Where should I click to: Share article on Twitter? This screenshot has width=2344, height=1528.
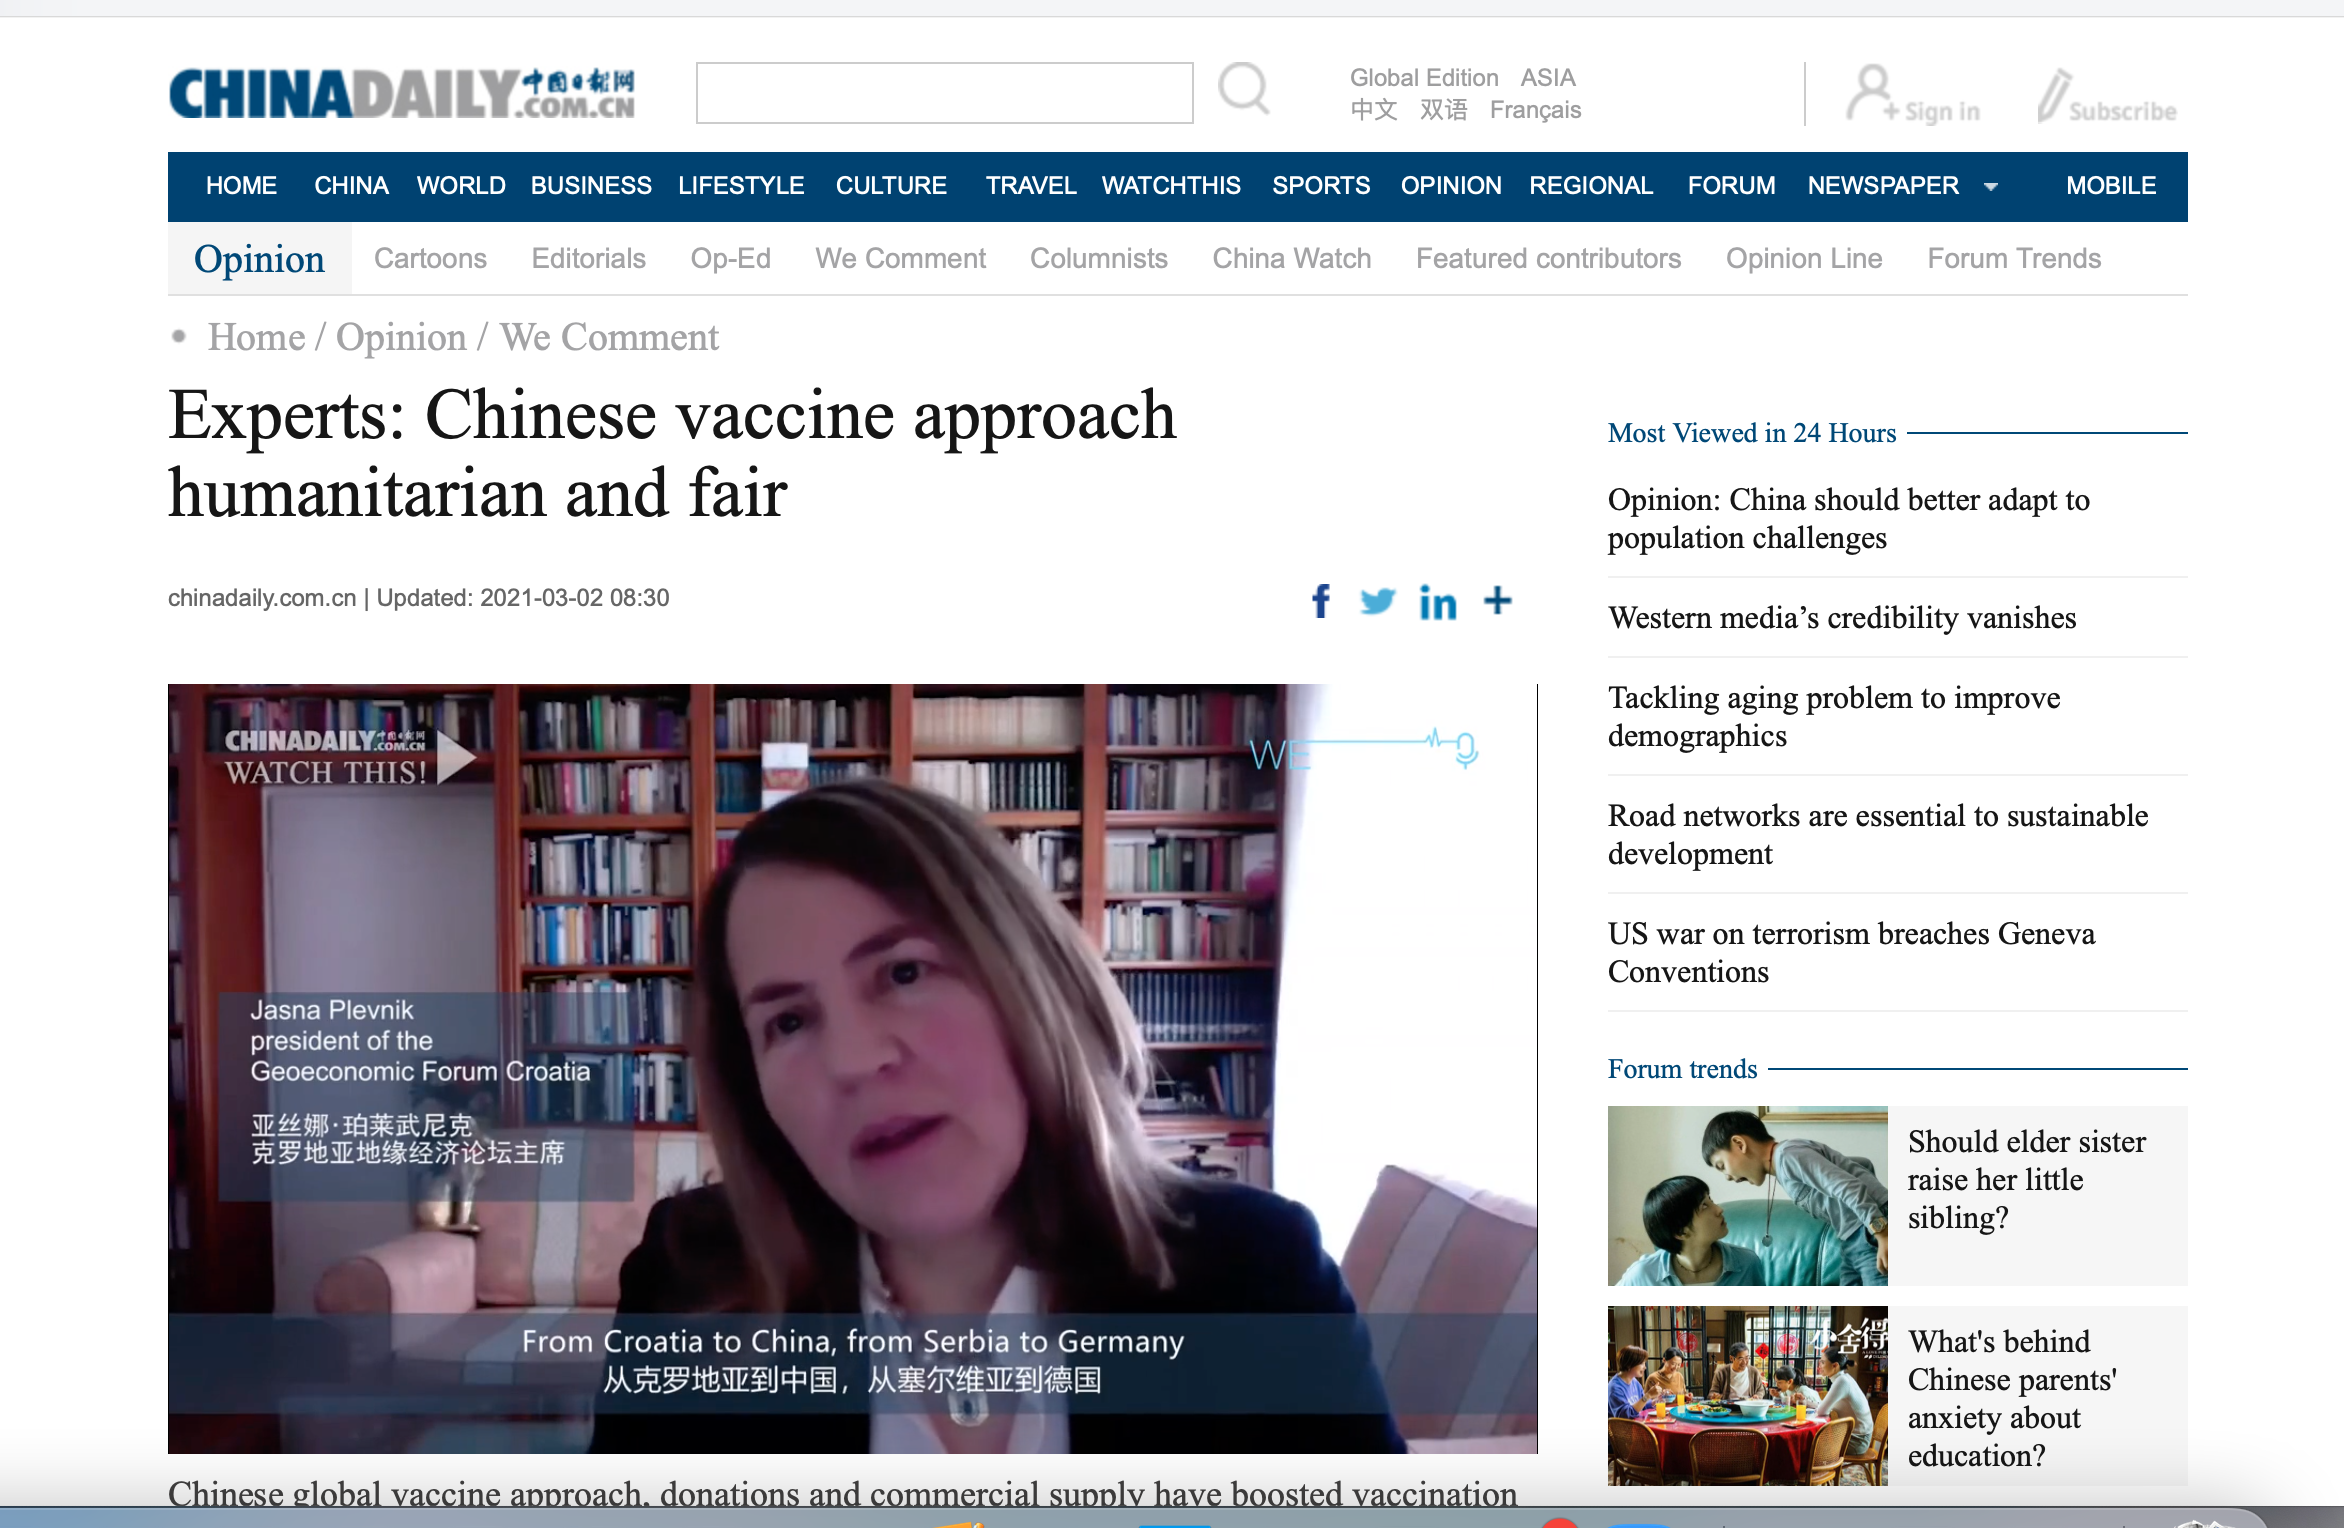click(x=1377, y=601)
